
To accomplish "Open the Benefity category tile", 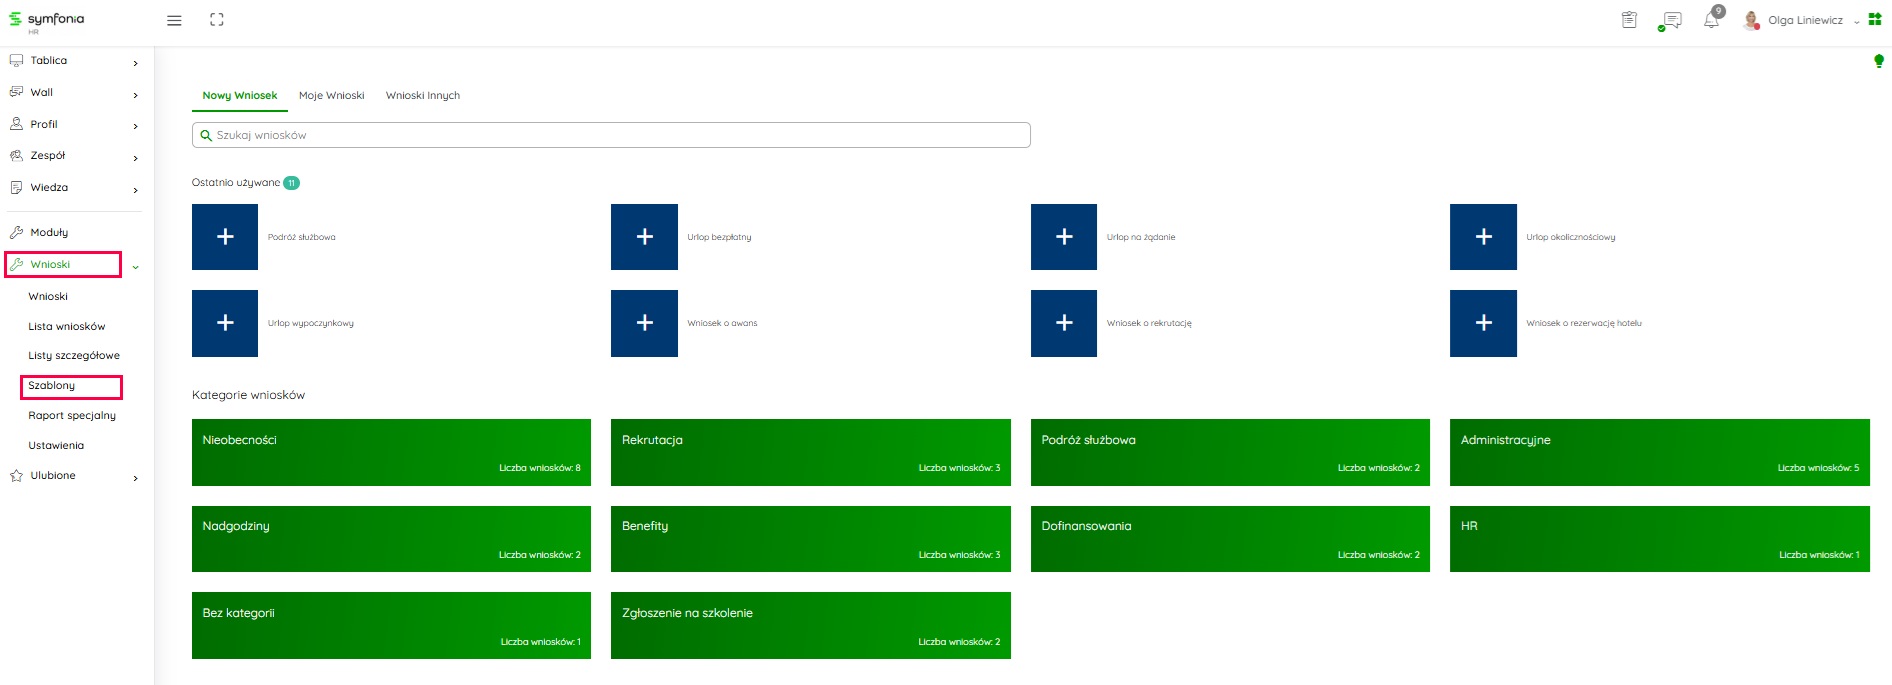I will pyautogui.click(x=810, y=539).
